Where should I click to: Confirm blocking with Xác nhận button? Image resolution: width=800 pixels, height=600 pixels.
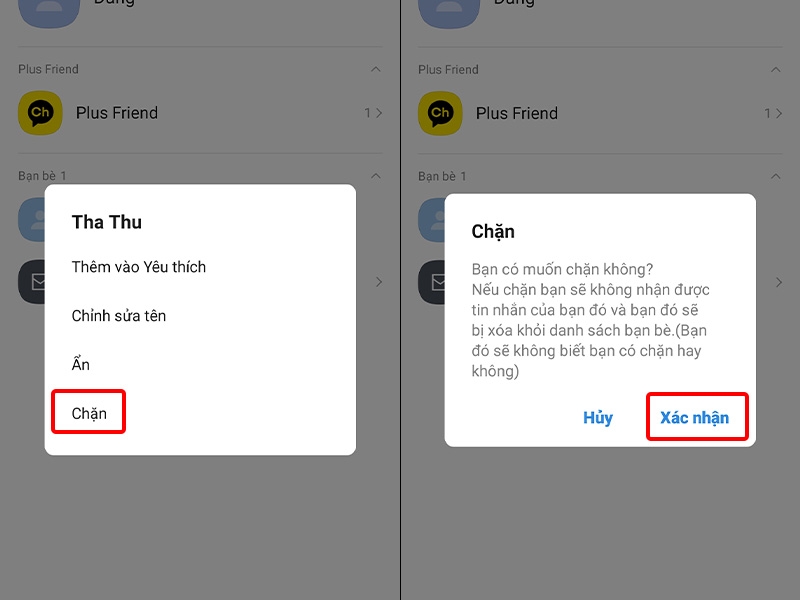tap(696, 417)
